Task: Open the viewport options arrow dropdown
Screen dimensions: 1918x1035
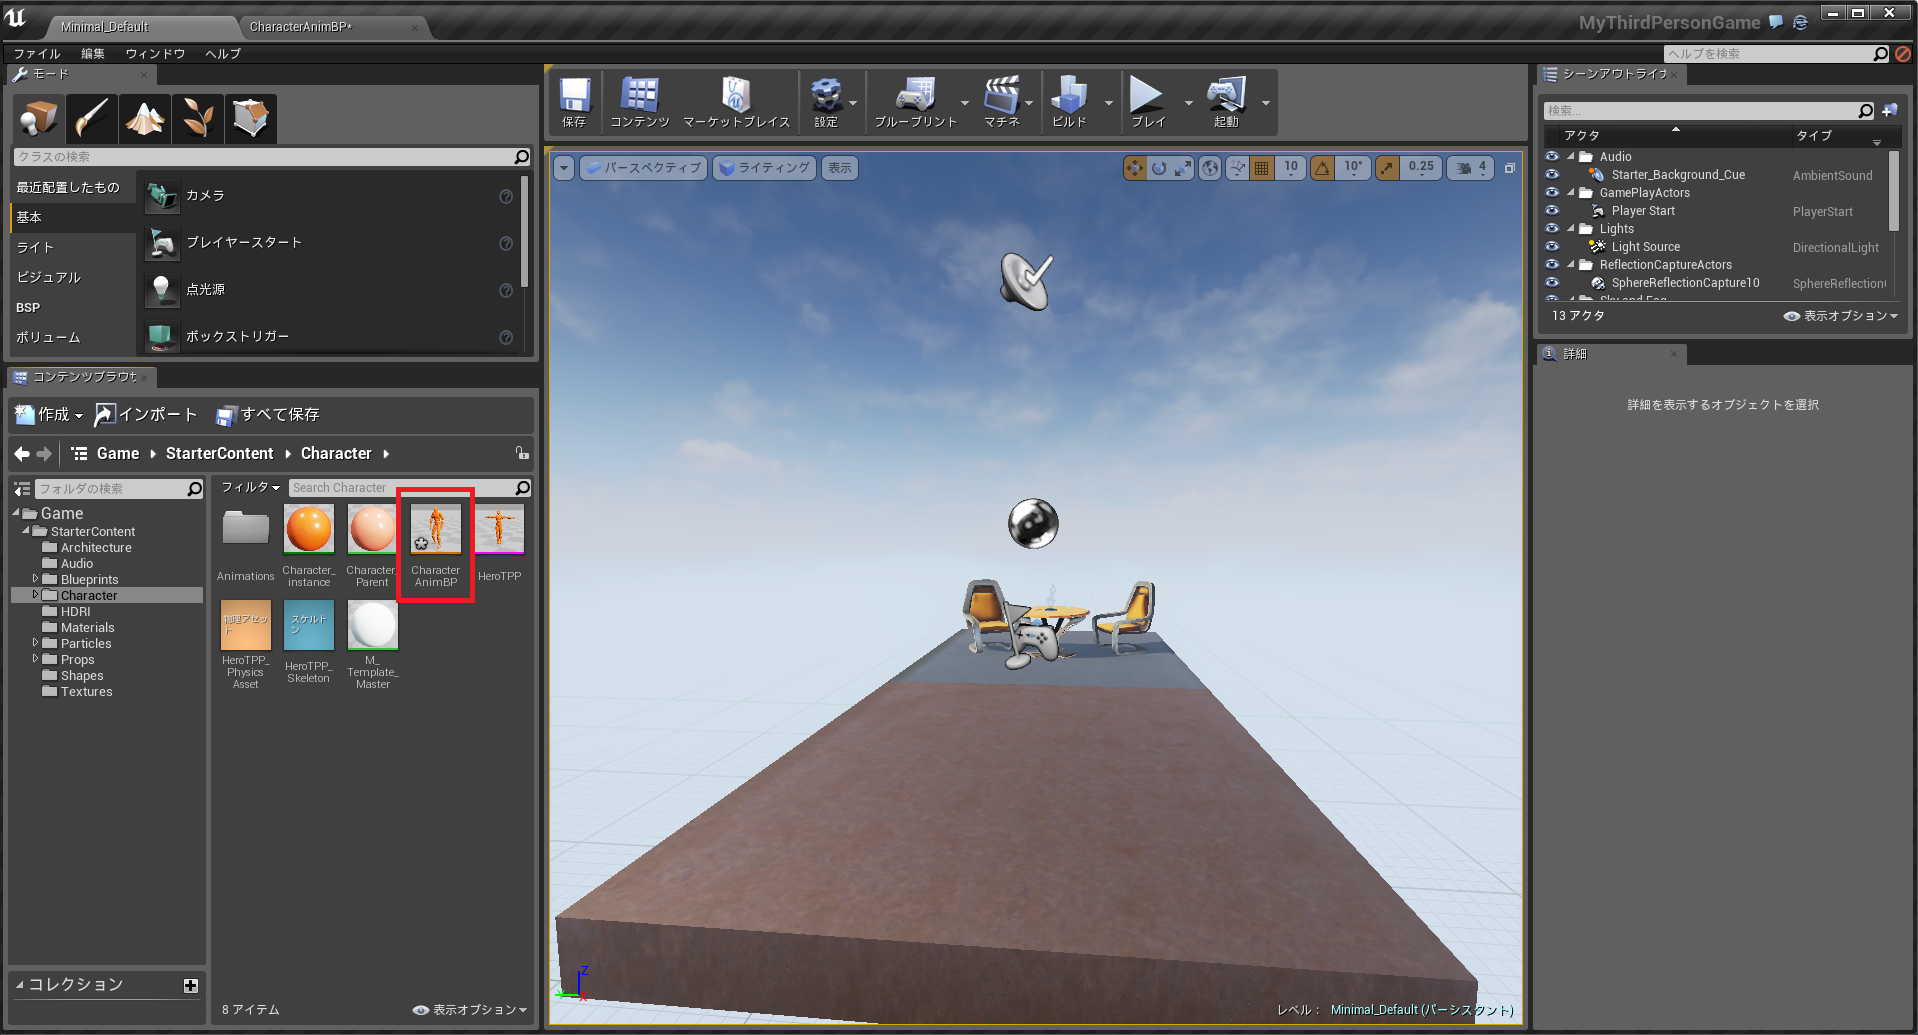Action: coord(564,168)
